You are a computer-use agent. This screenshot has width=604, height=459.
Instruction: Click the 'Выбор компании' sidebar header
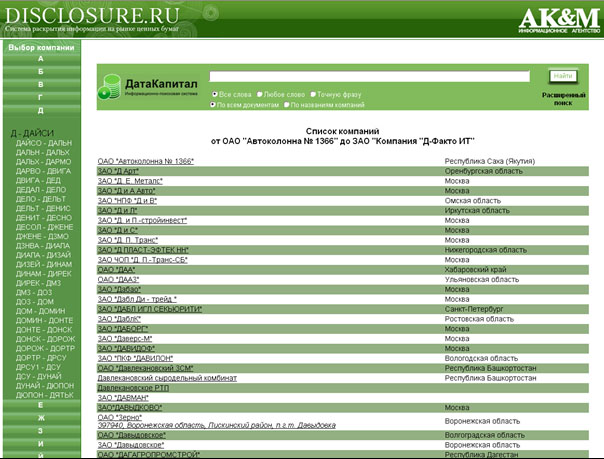coord(41,48)
